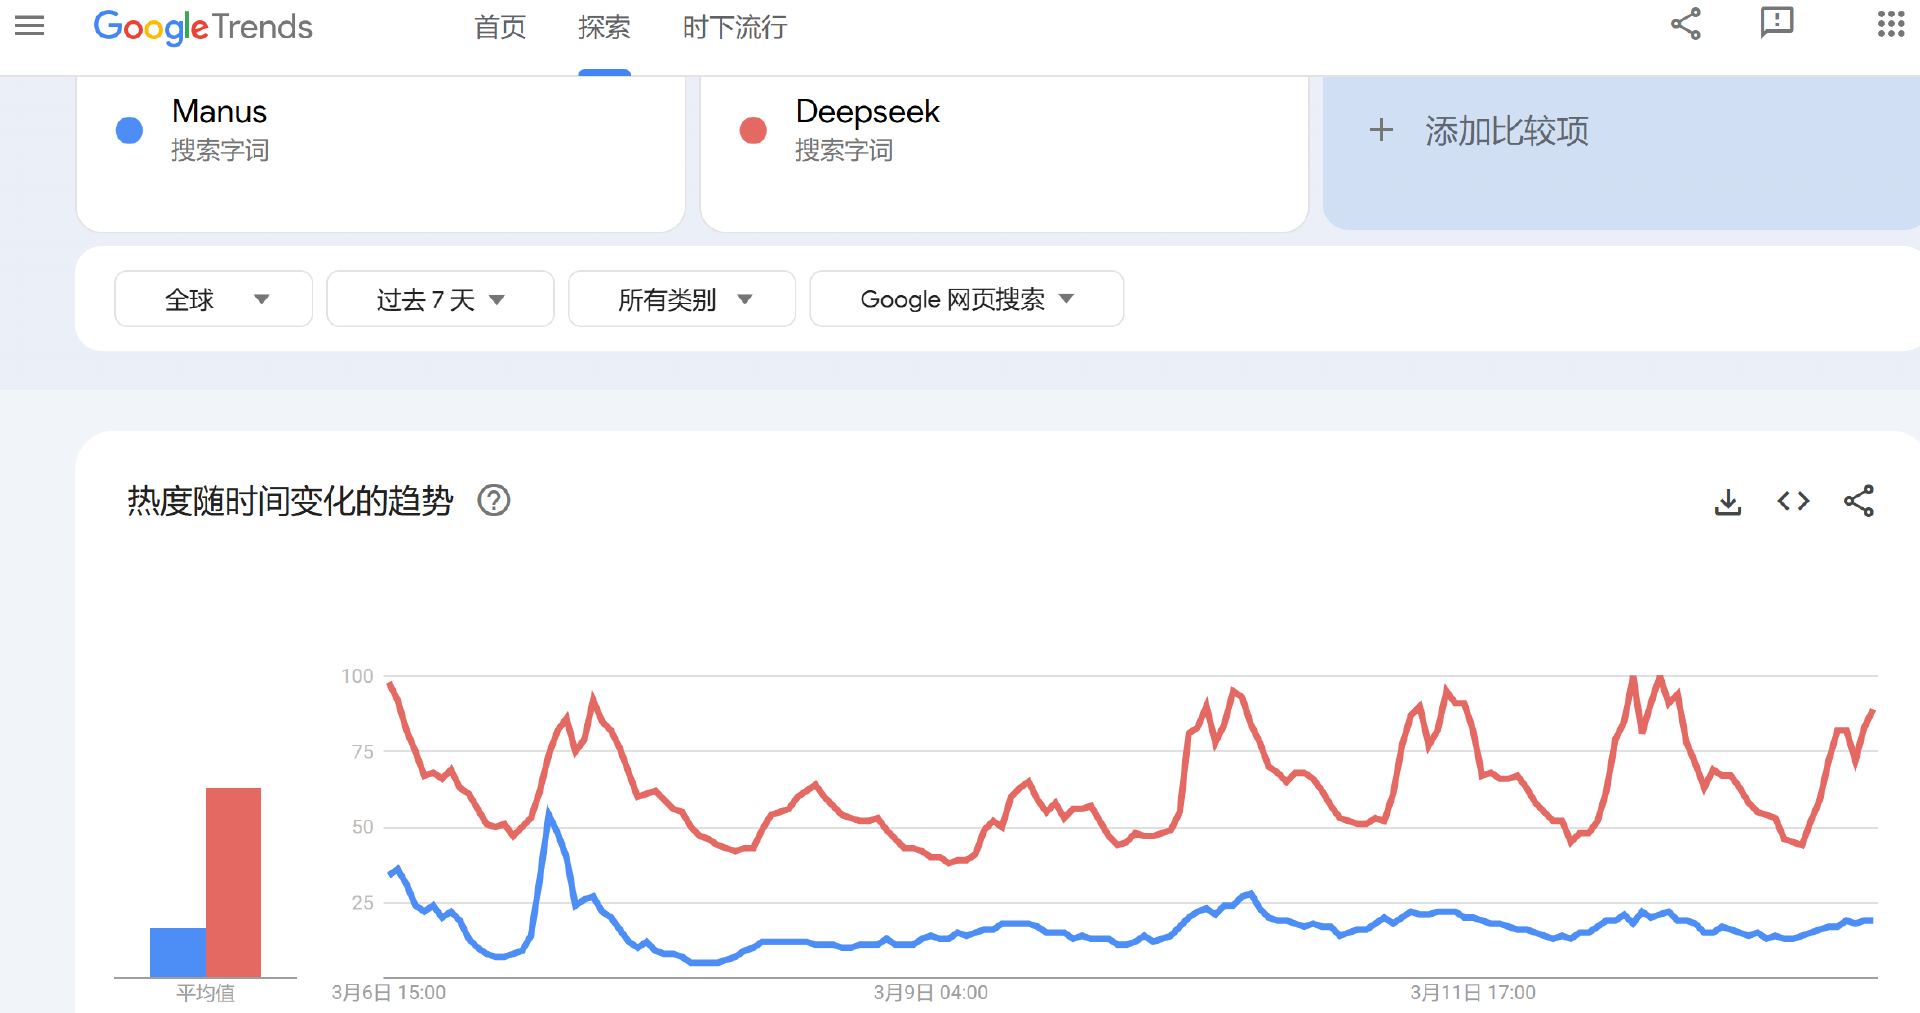Viewport: 1920px width, 1013px height.
Task: Open the 全球 region dropdown
Action: (214, 299)
